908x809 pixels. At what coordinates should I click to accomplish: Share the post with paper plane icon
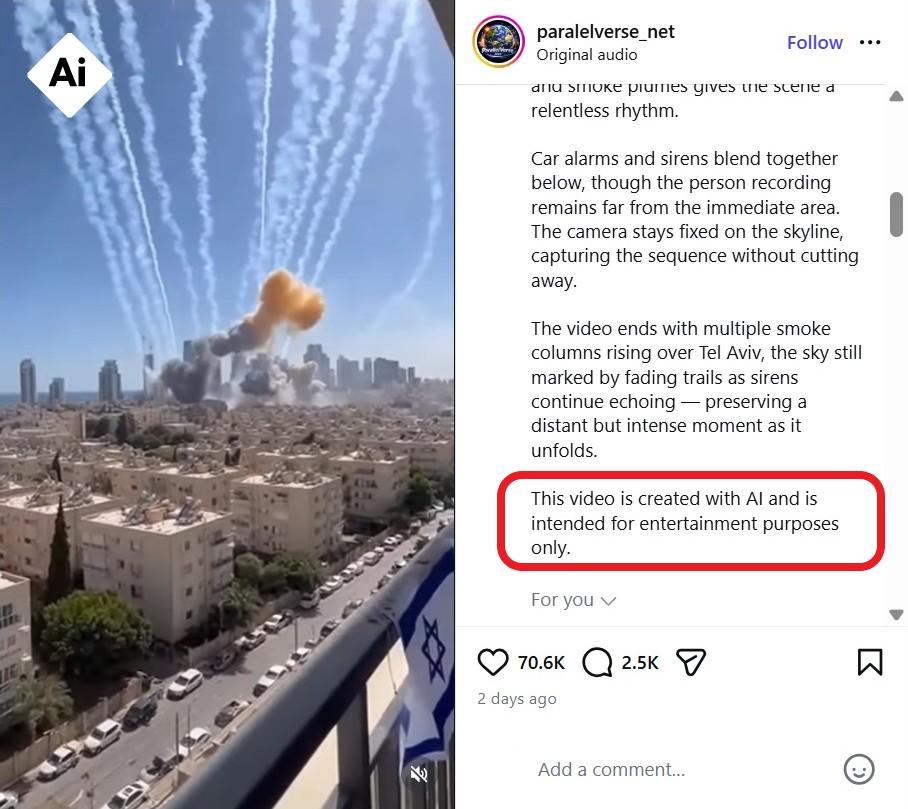coord(691,662)
